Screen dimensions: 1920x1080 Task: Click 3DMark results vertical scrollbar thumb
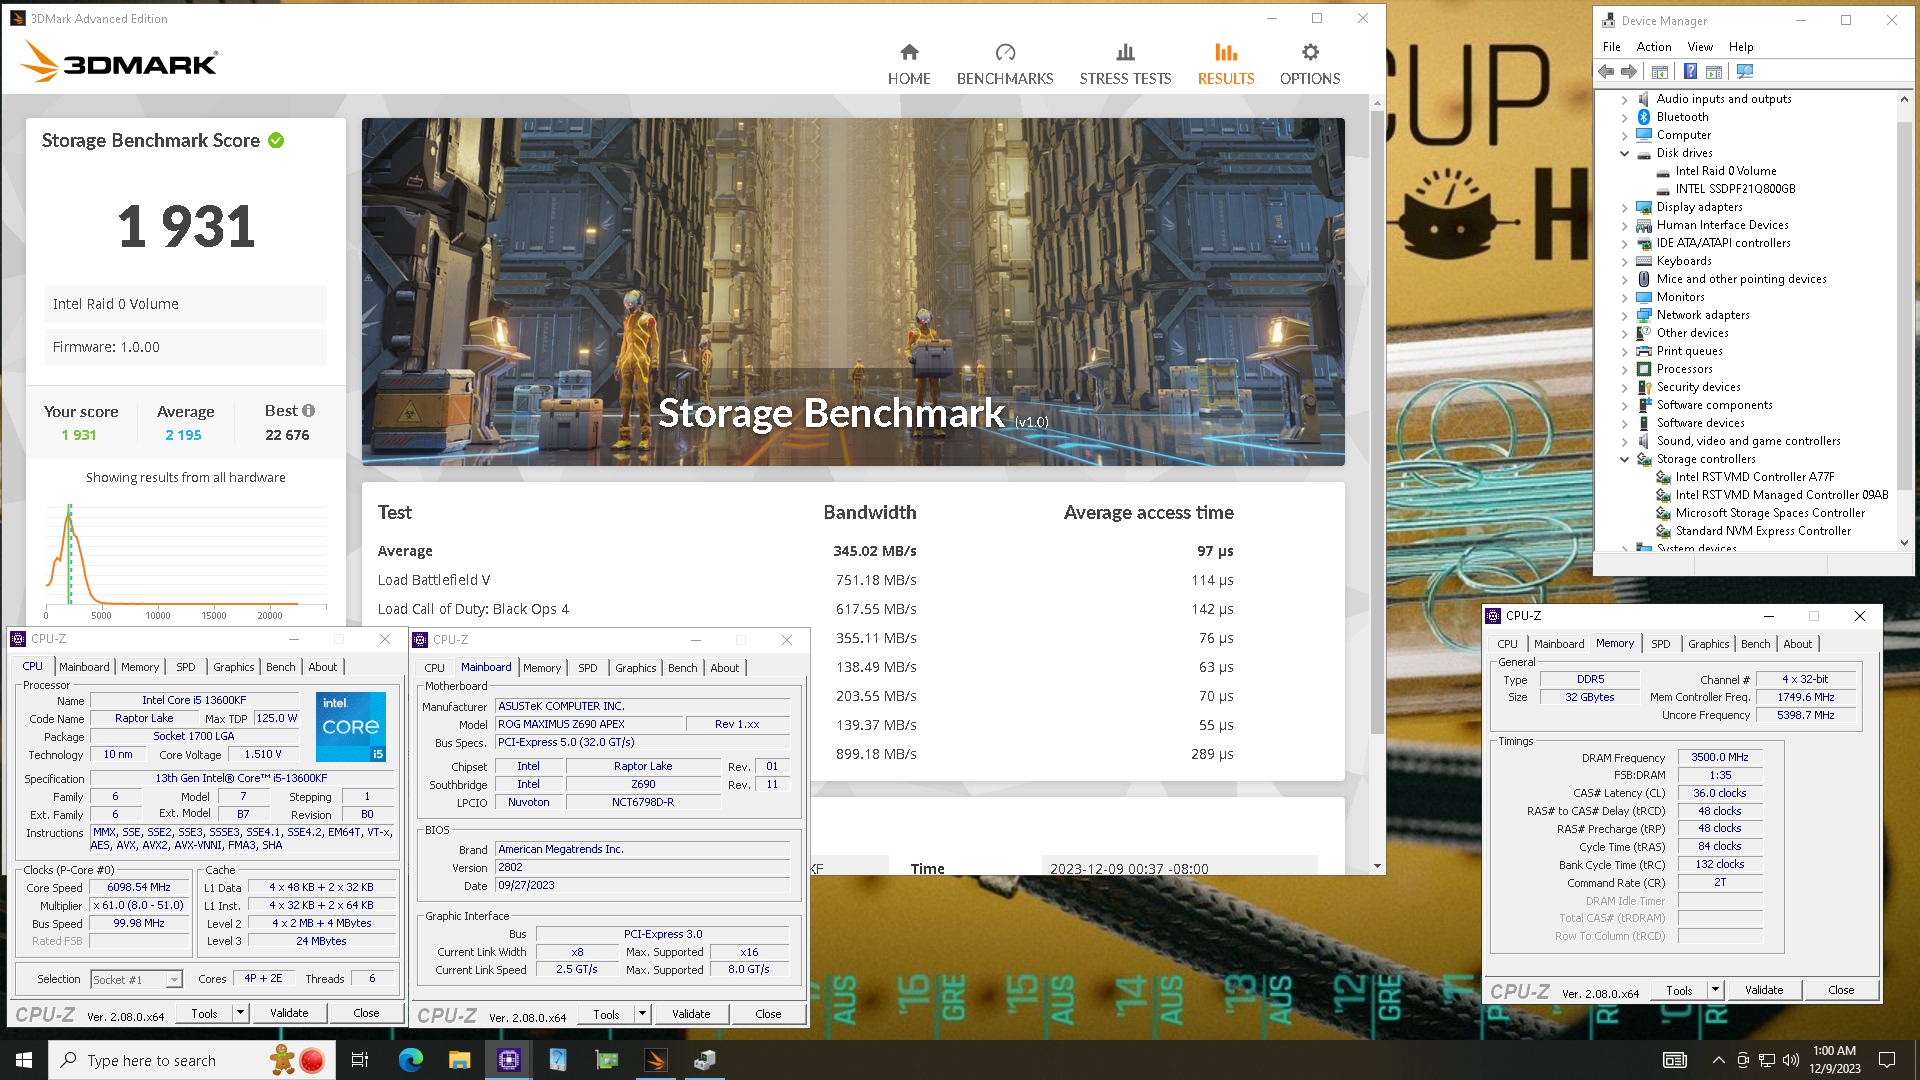[x=1377, y=420]
